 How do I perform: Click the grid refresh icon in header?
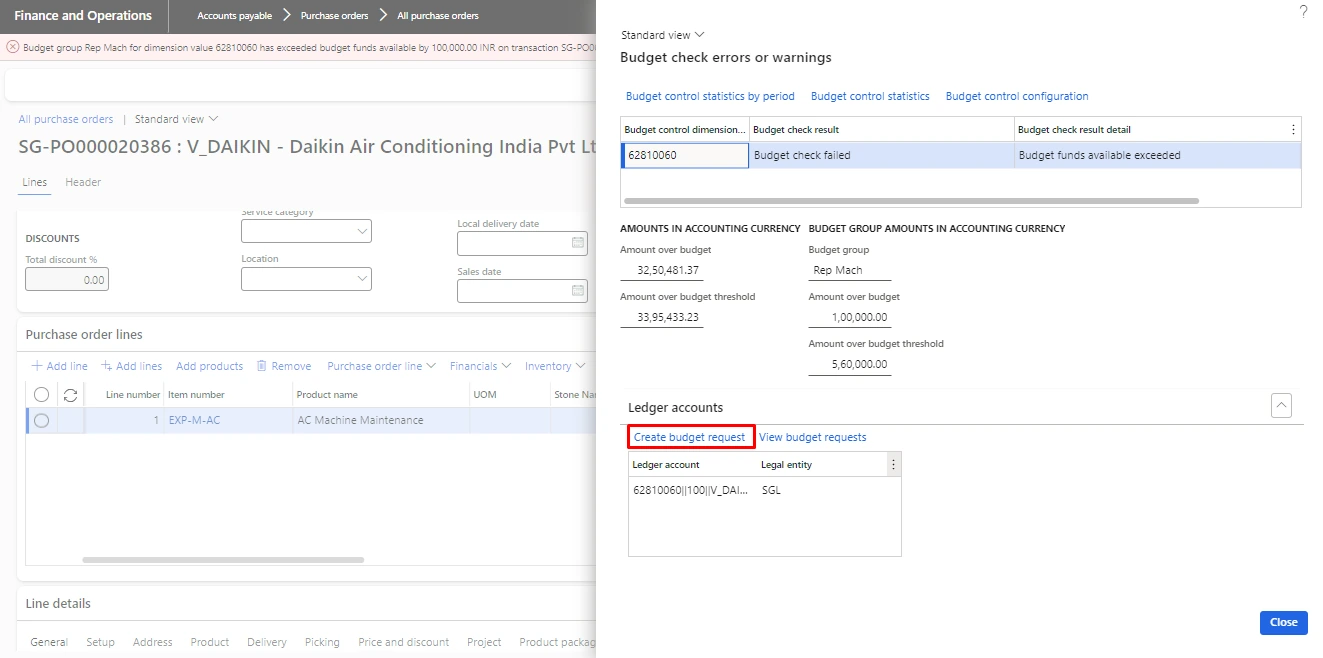click(70, 395)
